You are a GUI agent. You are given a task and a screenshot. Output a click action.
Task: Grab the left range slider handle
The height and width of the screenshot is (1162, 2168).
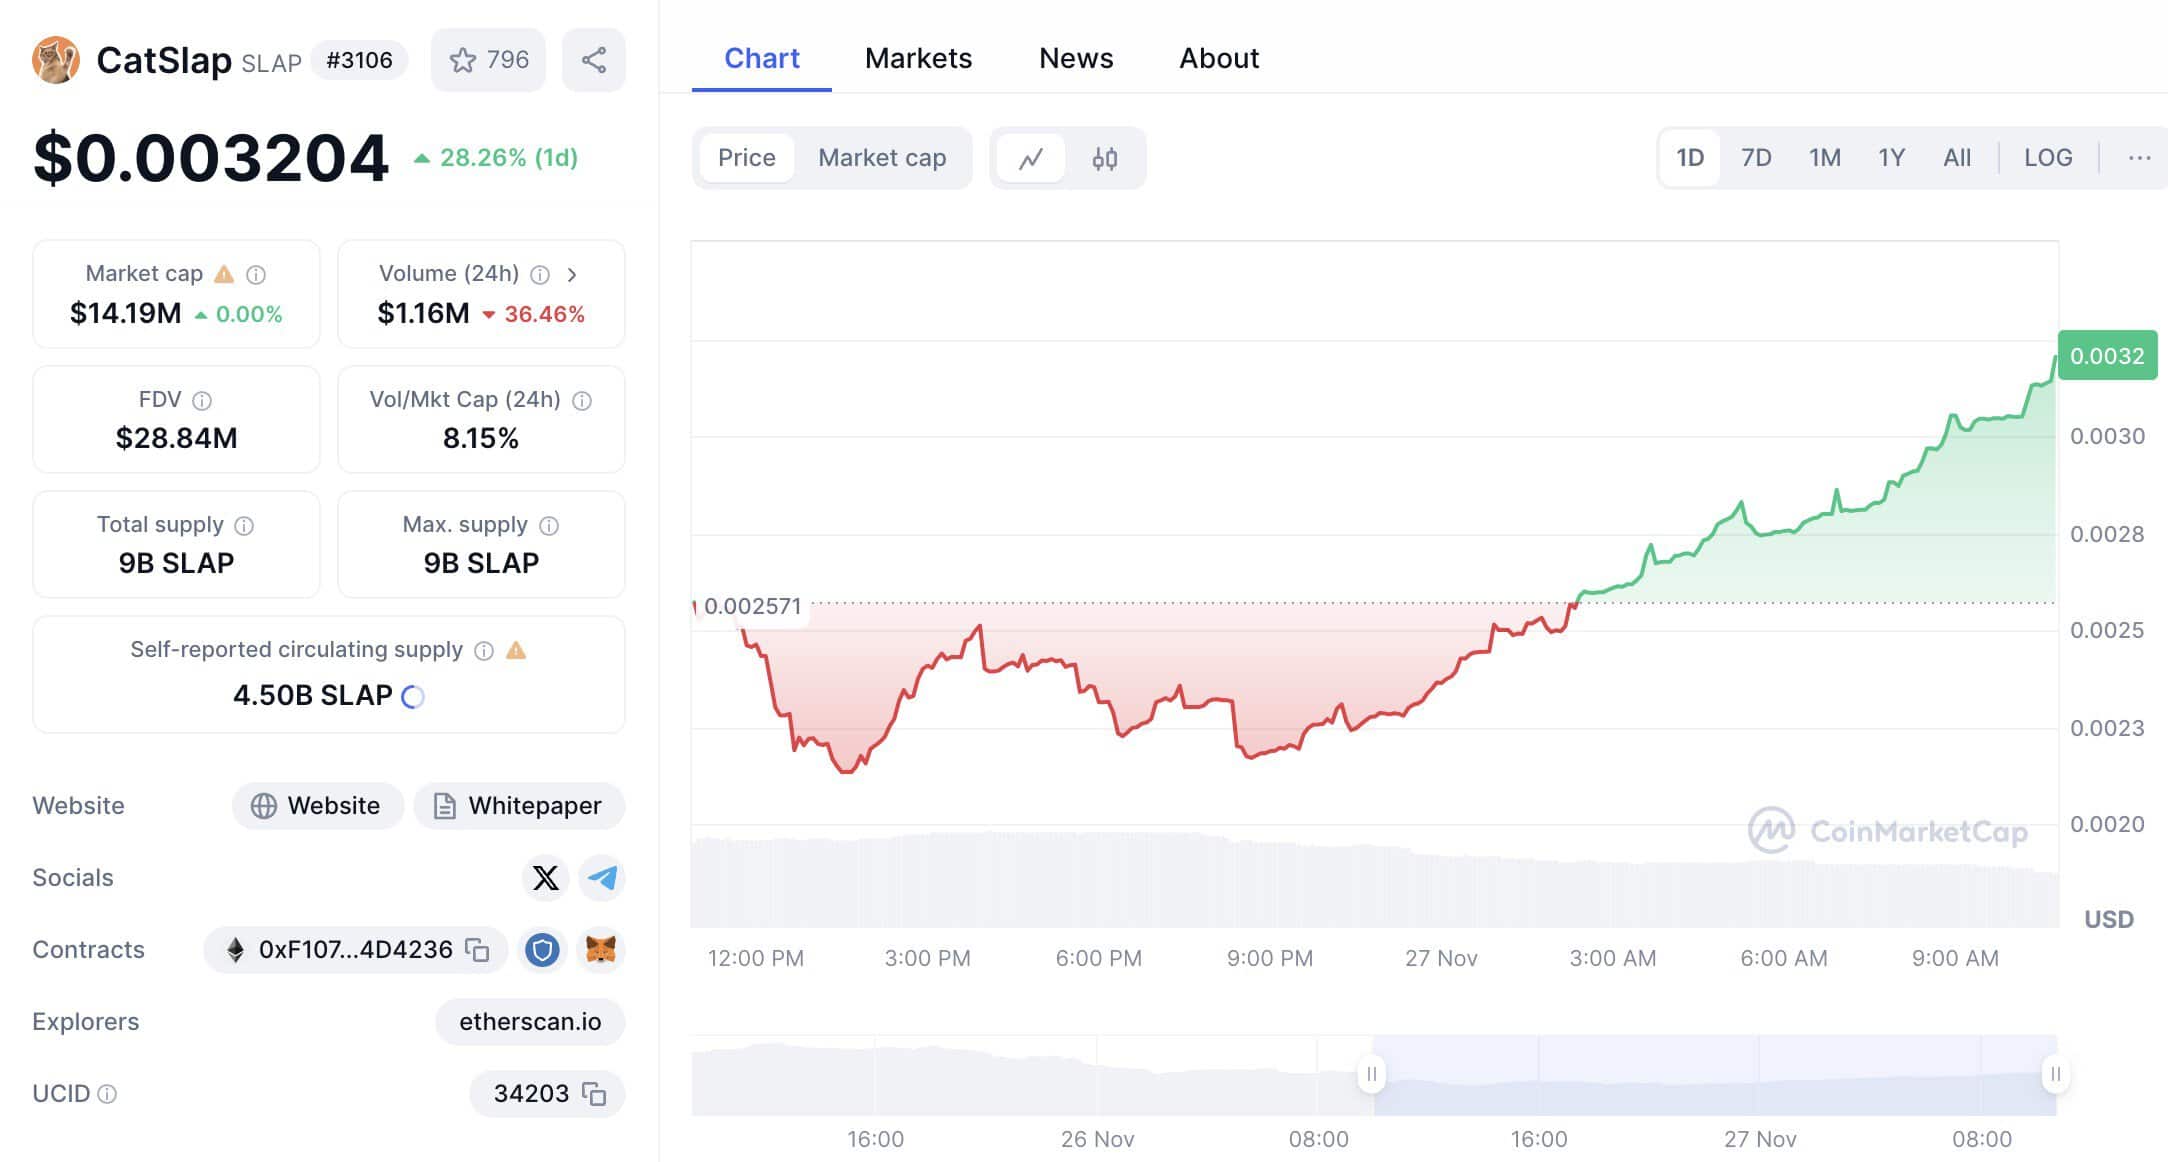(1372, 1074)
